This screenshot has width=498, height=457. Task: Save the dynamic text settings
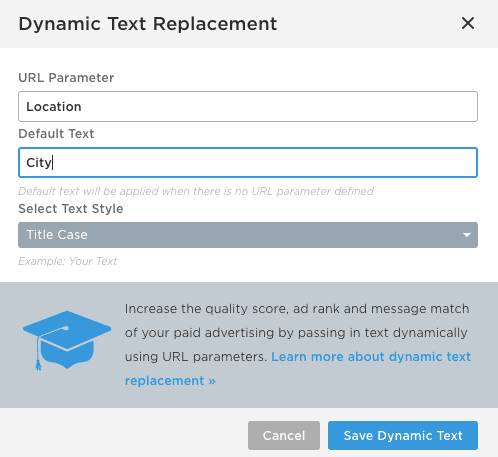[x=403, y=435]
